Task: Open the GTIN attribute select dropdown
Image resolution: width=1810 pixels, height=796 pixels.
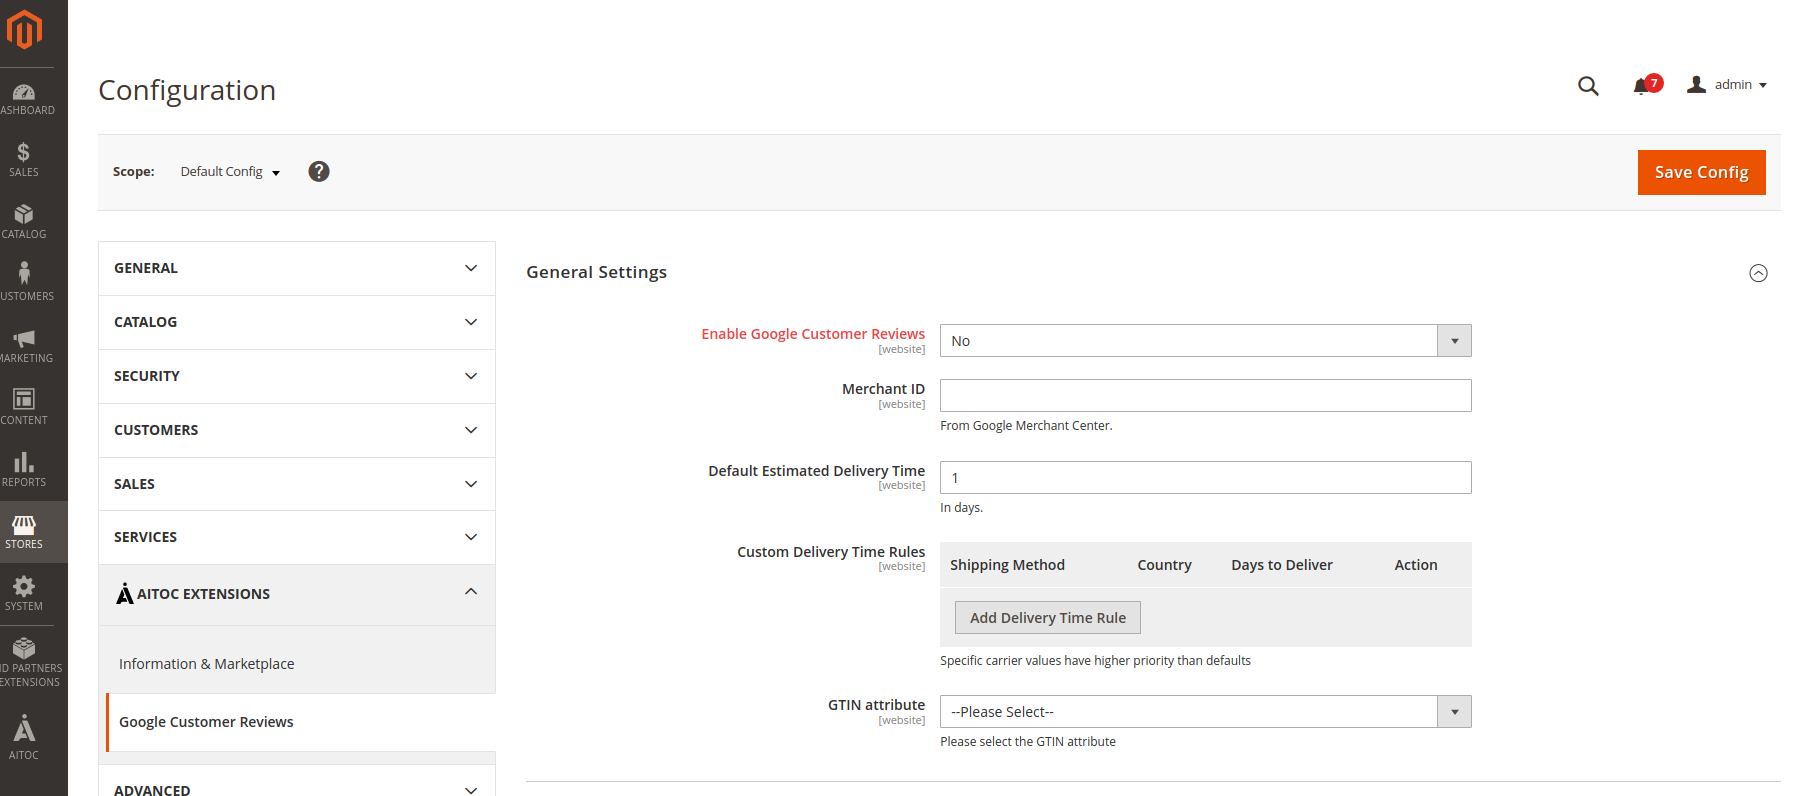Action: click(1205, 712)
